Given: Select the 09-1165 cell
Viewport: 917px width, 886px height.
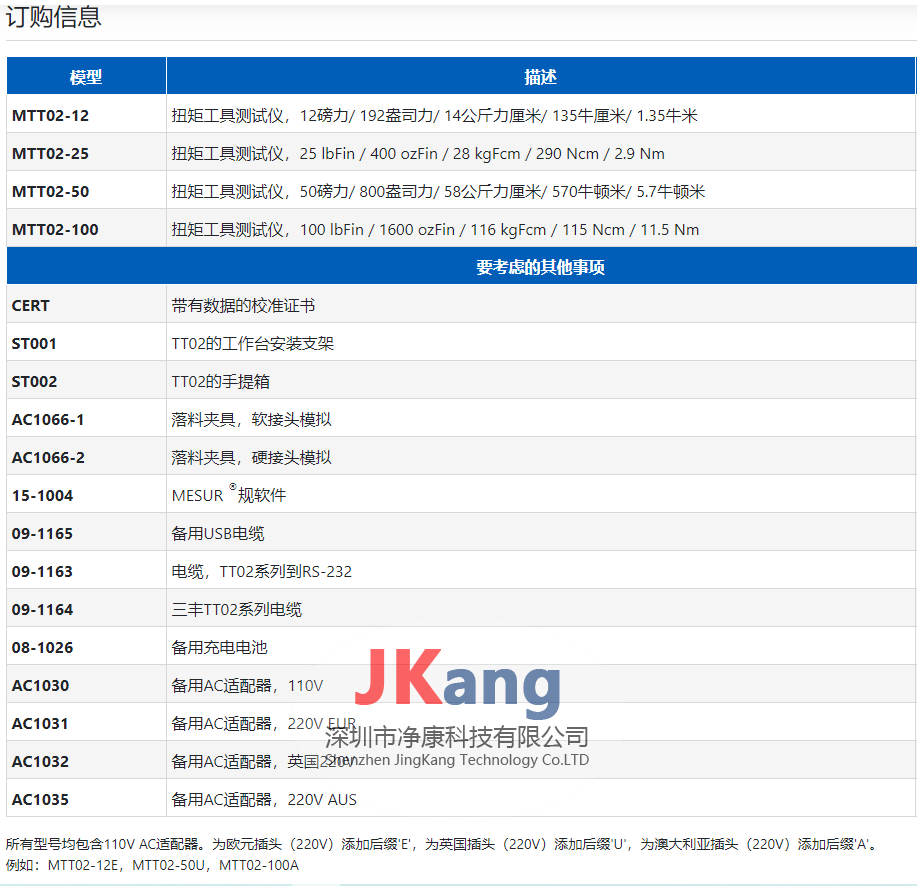Looking at the screenshot, I should pos(86,533).
